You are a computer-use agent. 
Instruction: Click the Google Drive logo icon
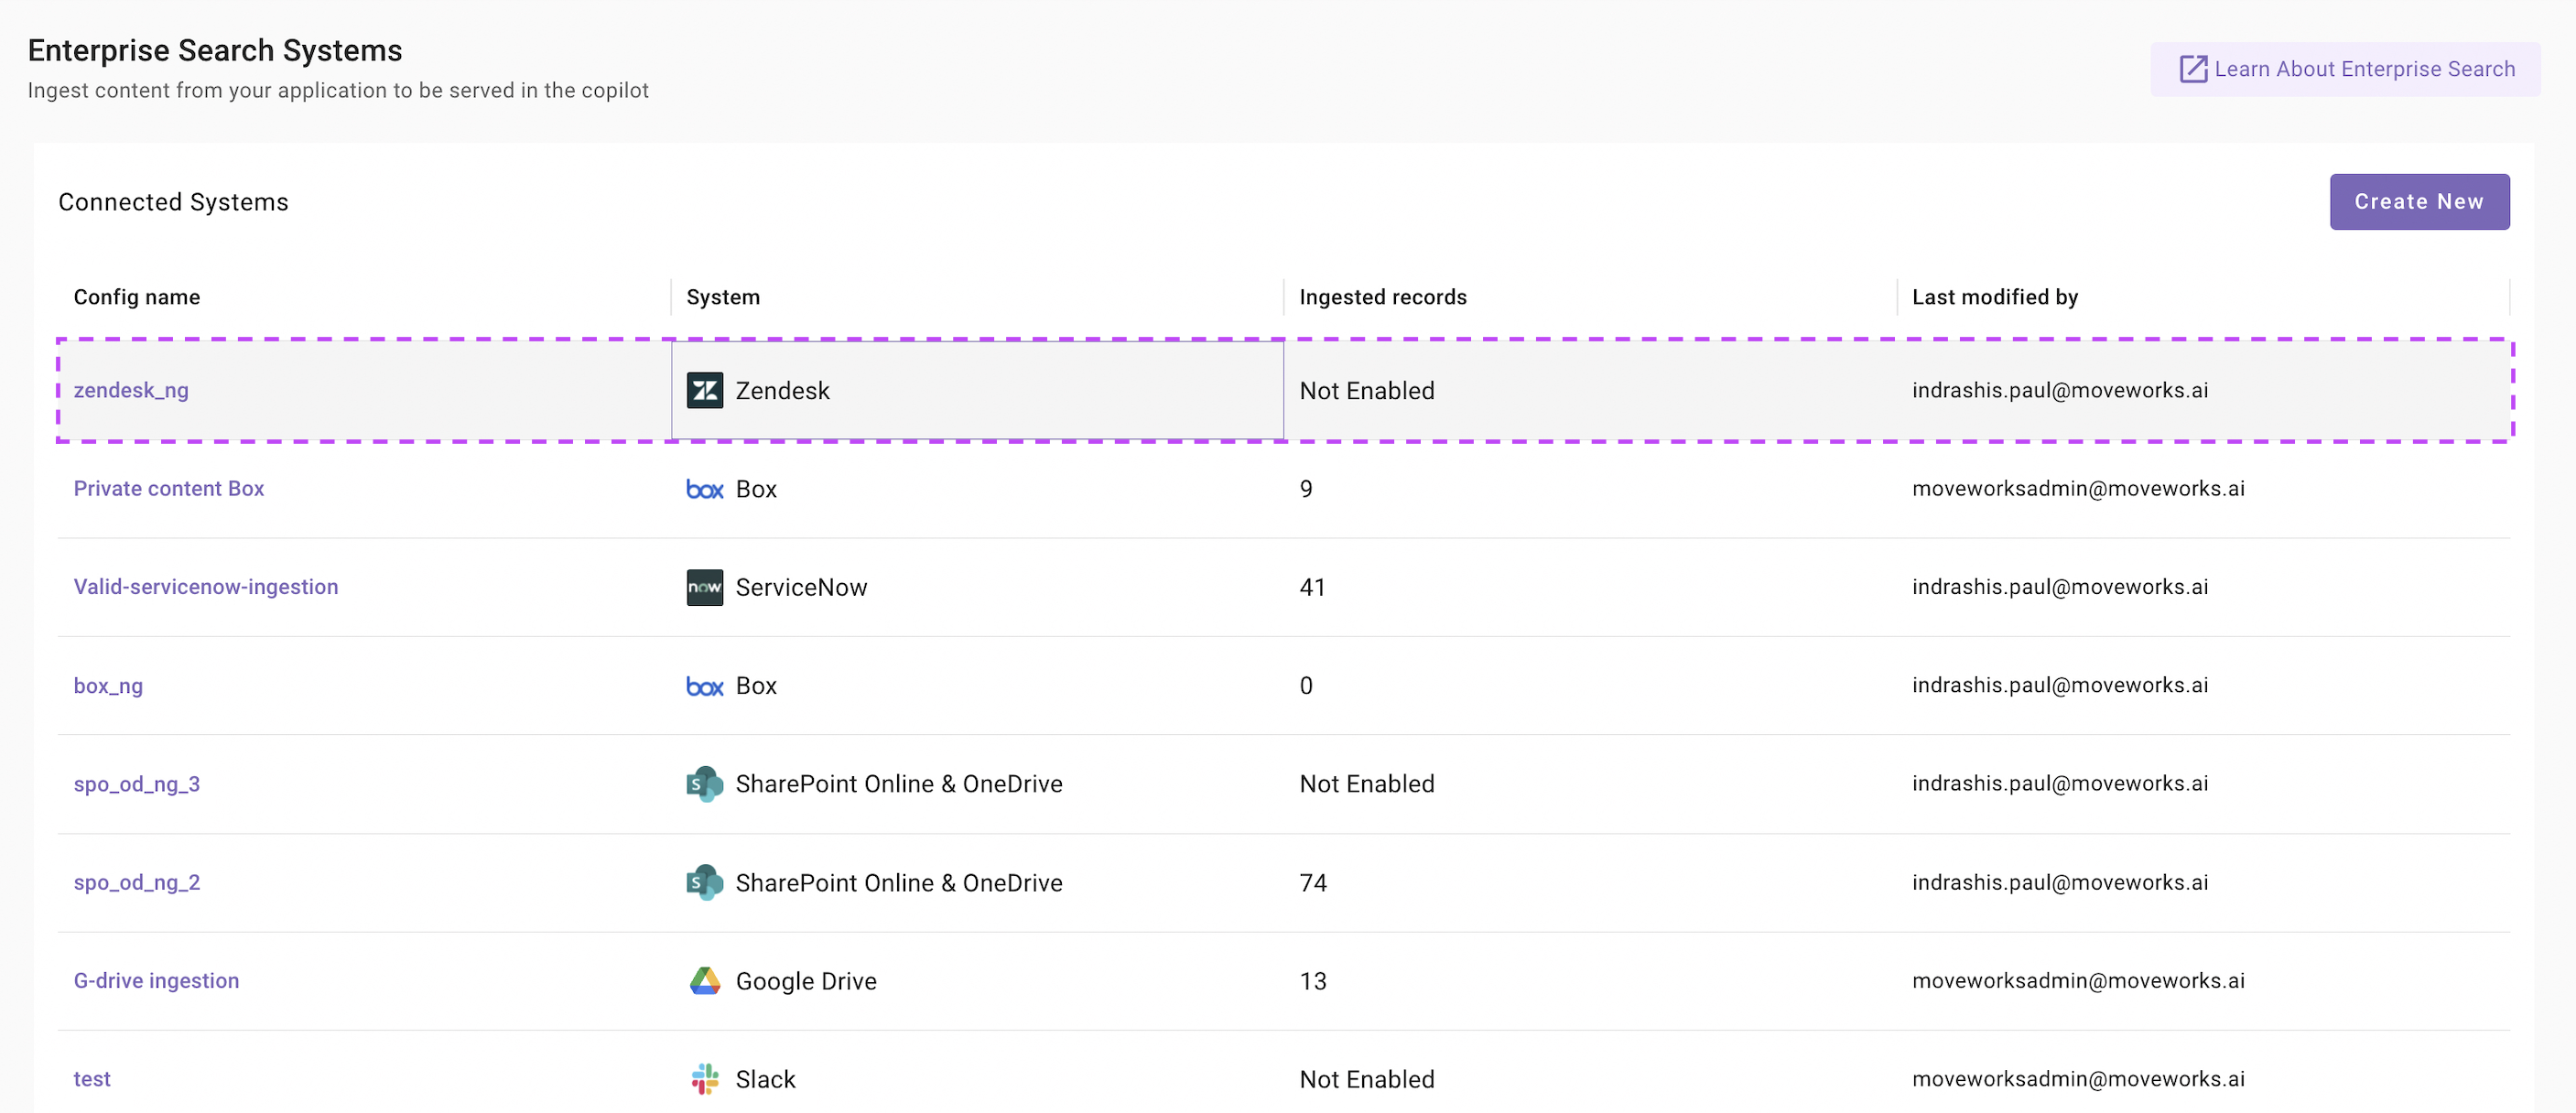click(x=704, y=981)
